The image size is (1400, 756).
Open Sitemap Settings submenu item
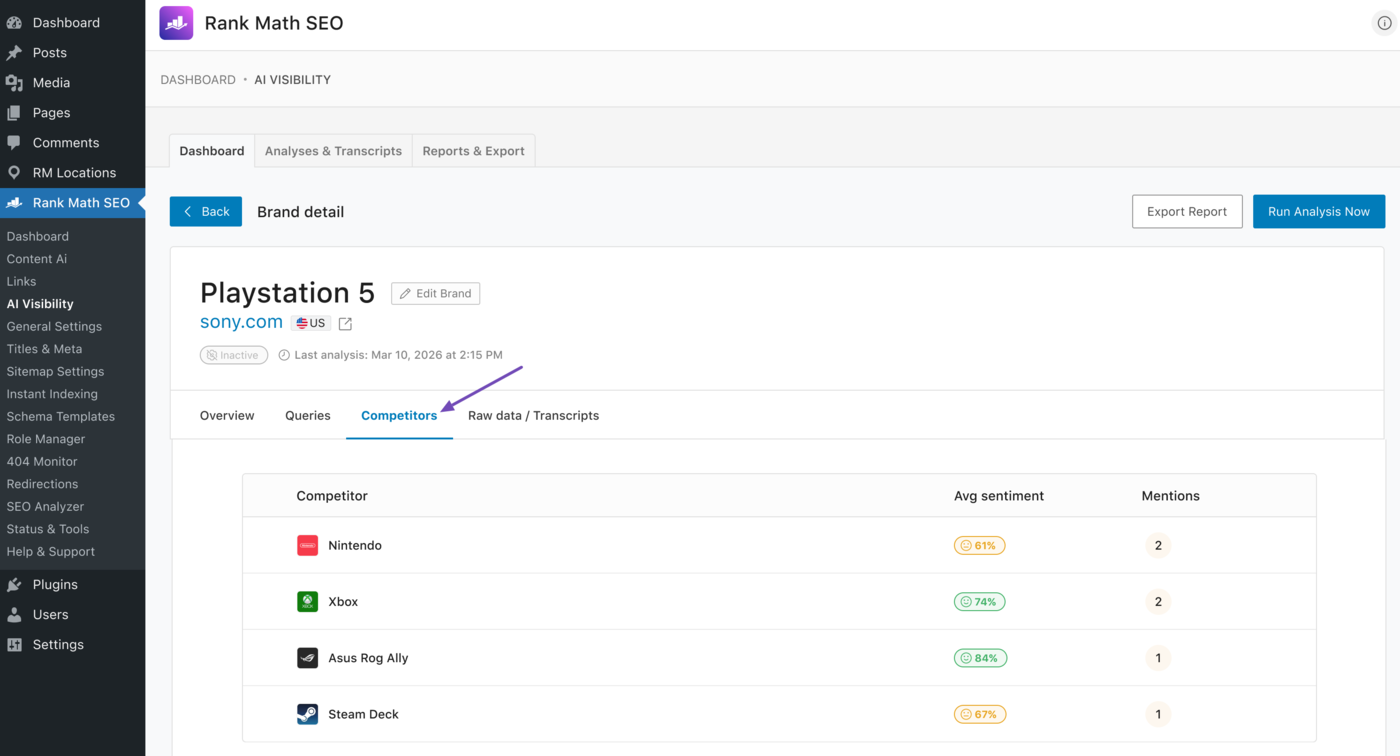pyautogui.click(x=55, y=371)
